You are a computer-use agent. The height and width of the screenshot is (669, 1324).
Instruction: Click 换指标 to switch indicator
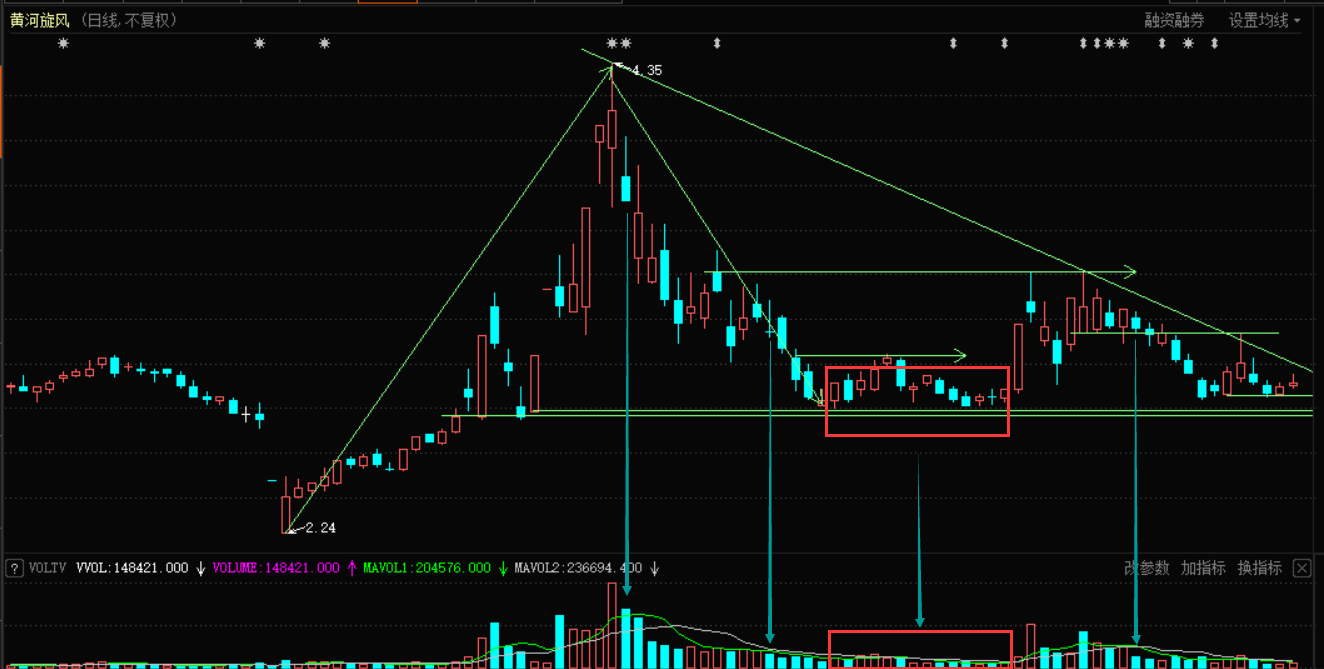click(x=1259, y=568)
